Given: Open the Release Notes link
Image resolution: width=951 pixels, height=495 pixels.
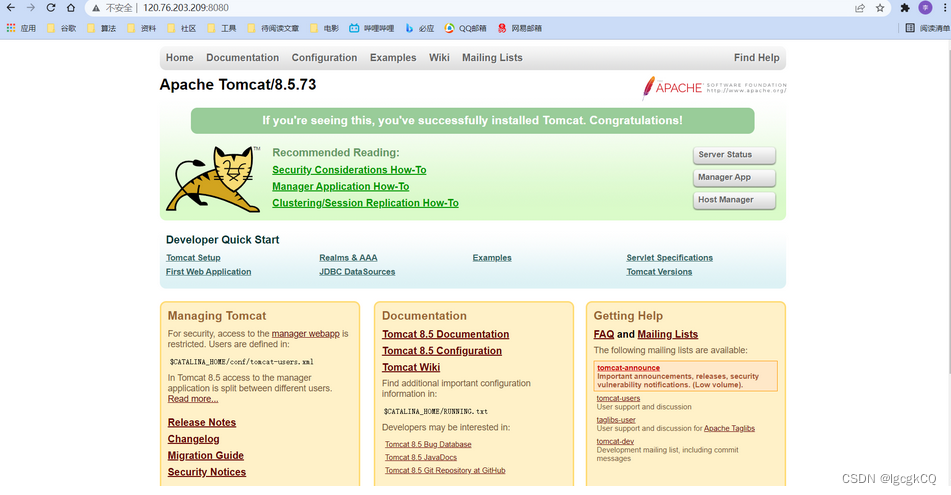Looking at the screenshot, I should (201, 423).
